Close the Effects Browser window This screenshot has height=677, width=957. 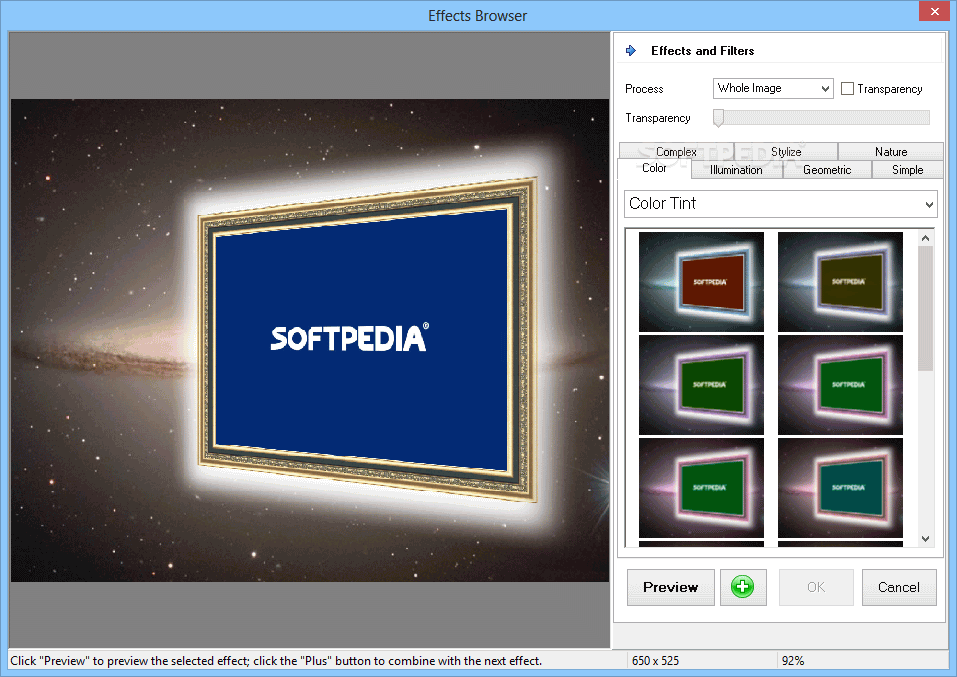click(x=935, y=11)
